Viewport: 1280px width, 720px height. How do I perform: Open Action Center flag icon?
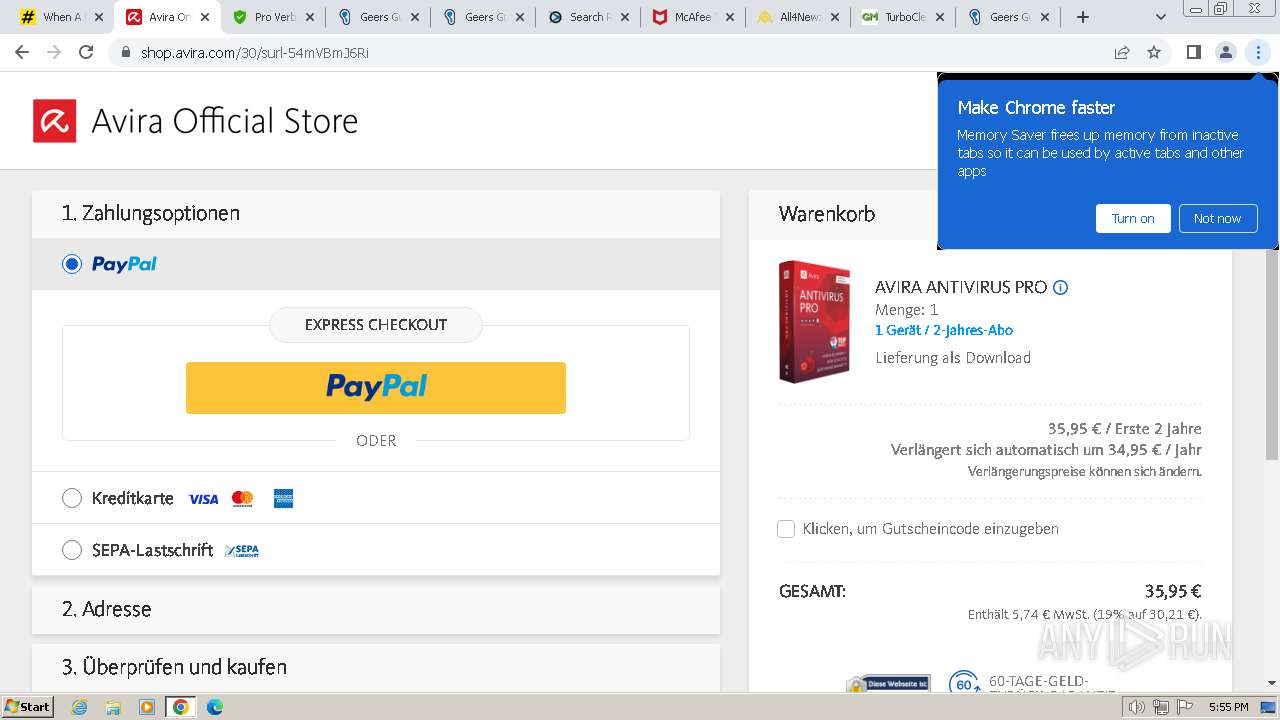click(1184, 707)
